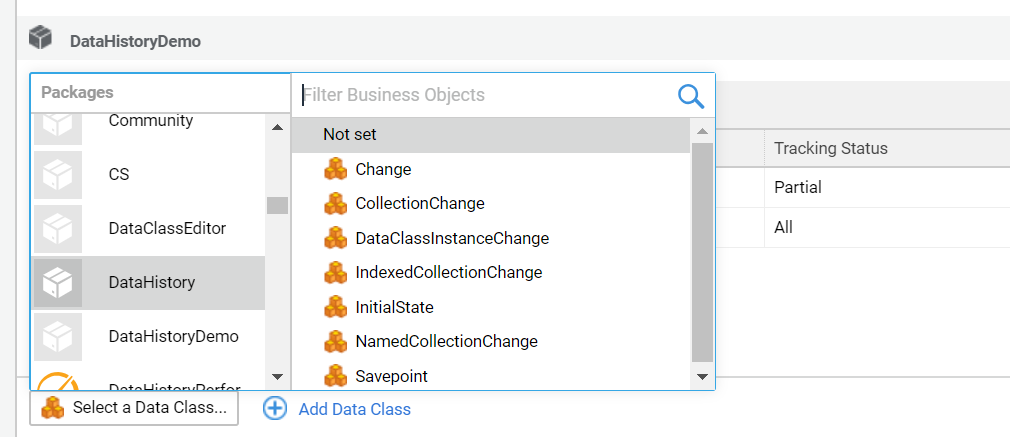Choose DataClassInstanceChange from the list
The width and height of the screenshot is (1010, 437).
(x=491, y=238)
